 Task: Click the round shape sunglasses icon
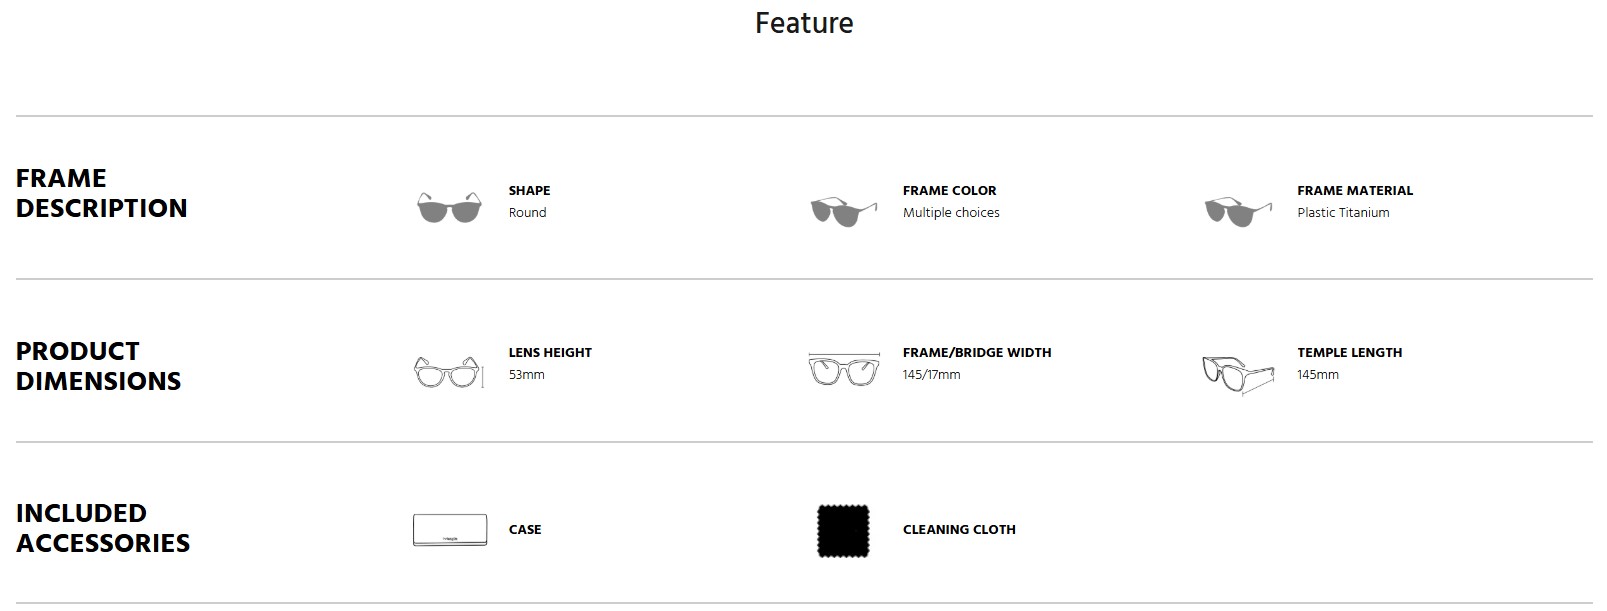pyautogui.click(x=449, y=207)
